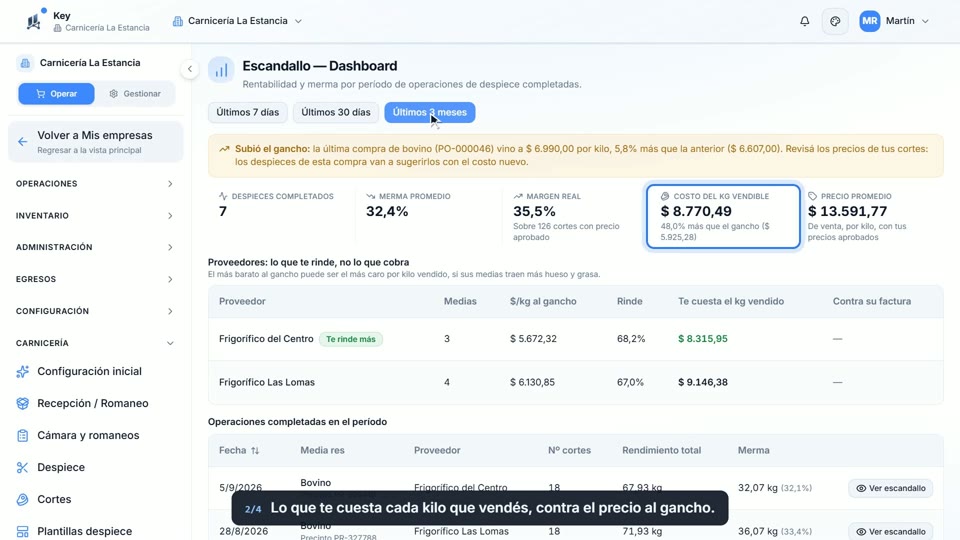The height and width of the screenshot is (540, 960).
Task: Select the Últimos 30 días tab
Action: click(336, 113)
